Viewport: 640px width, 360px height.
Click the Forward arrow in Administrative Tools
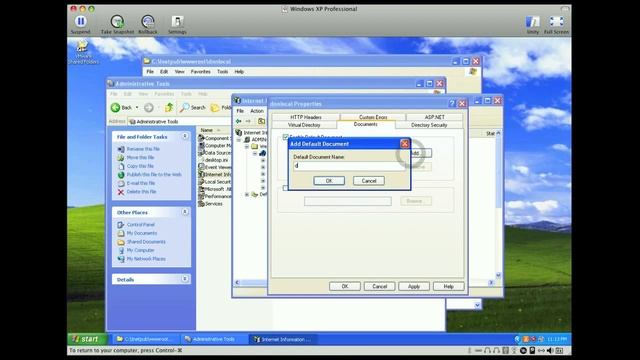click(x=149, y=107)
